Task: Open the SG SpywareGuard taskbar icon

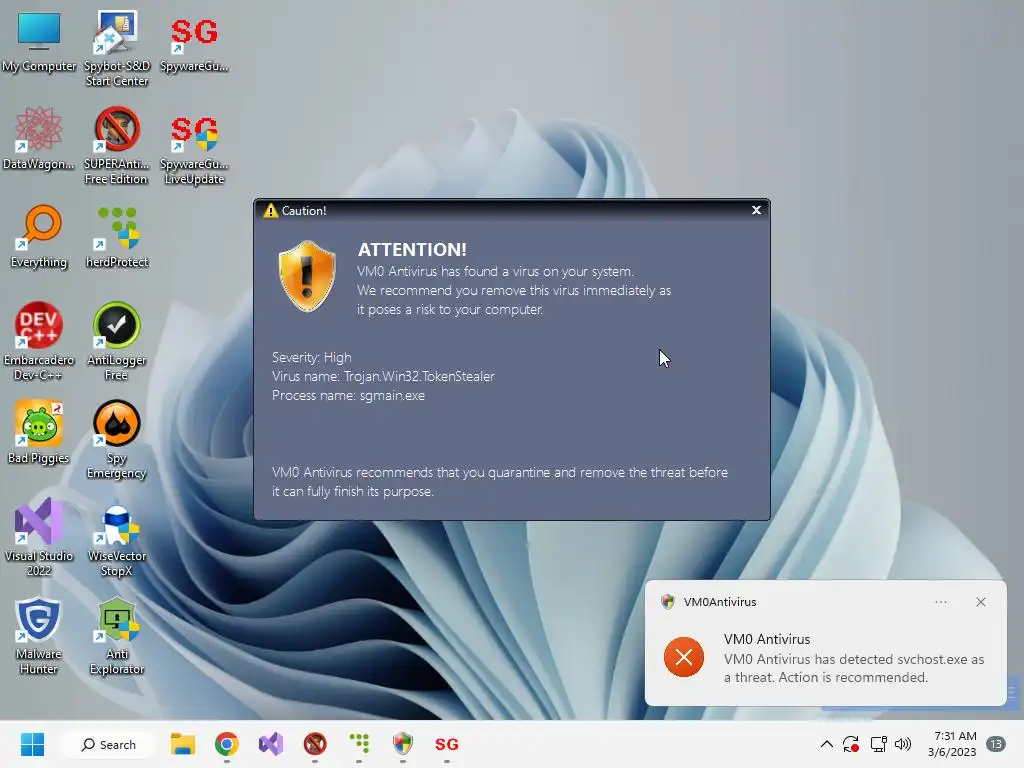Action: click(x=447, y=744)
